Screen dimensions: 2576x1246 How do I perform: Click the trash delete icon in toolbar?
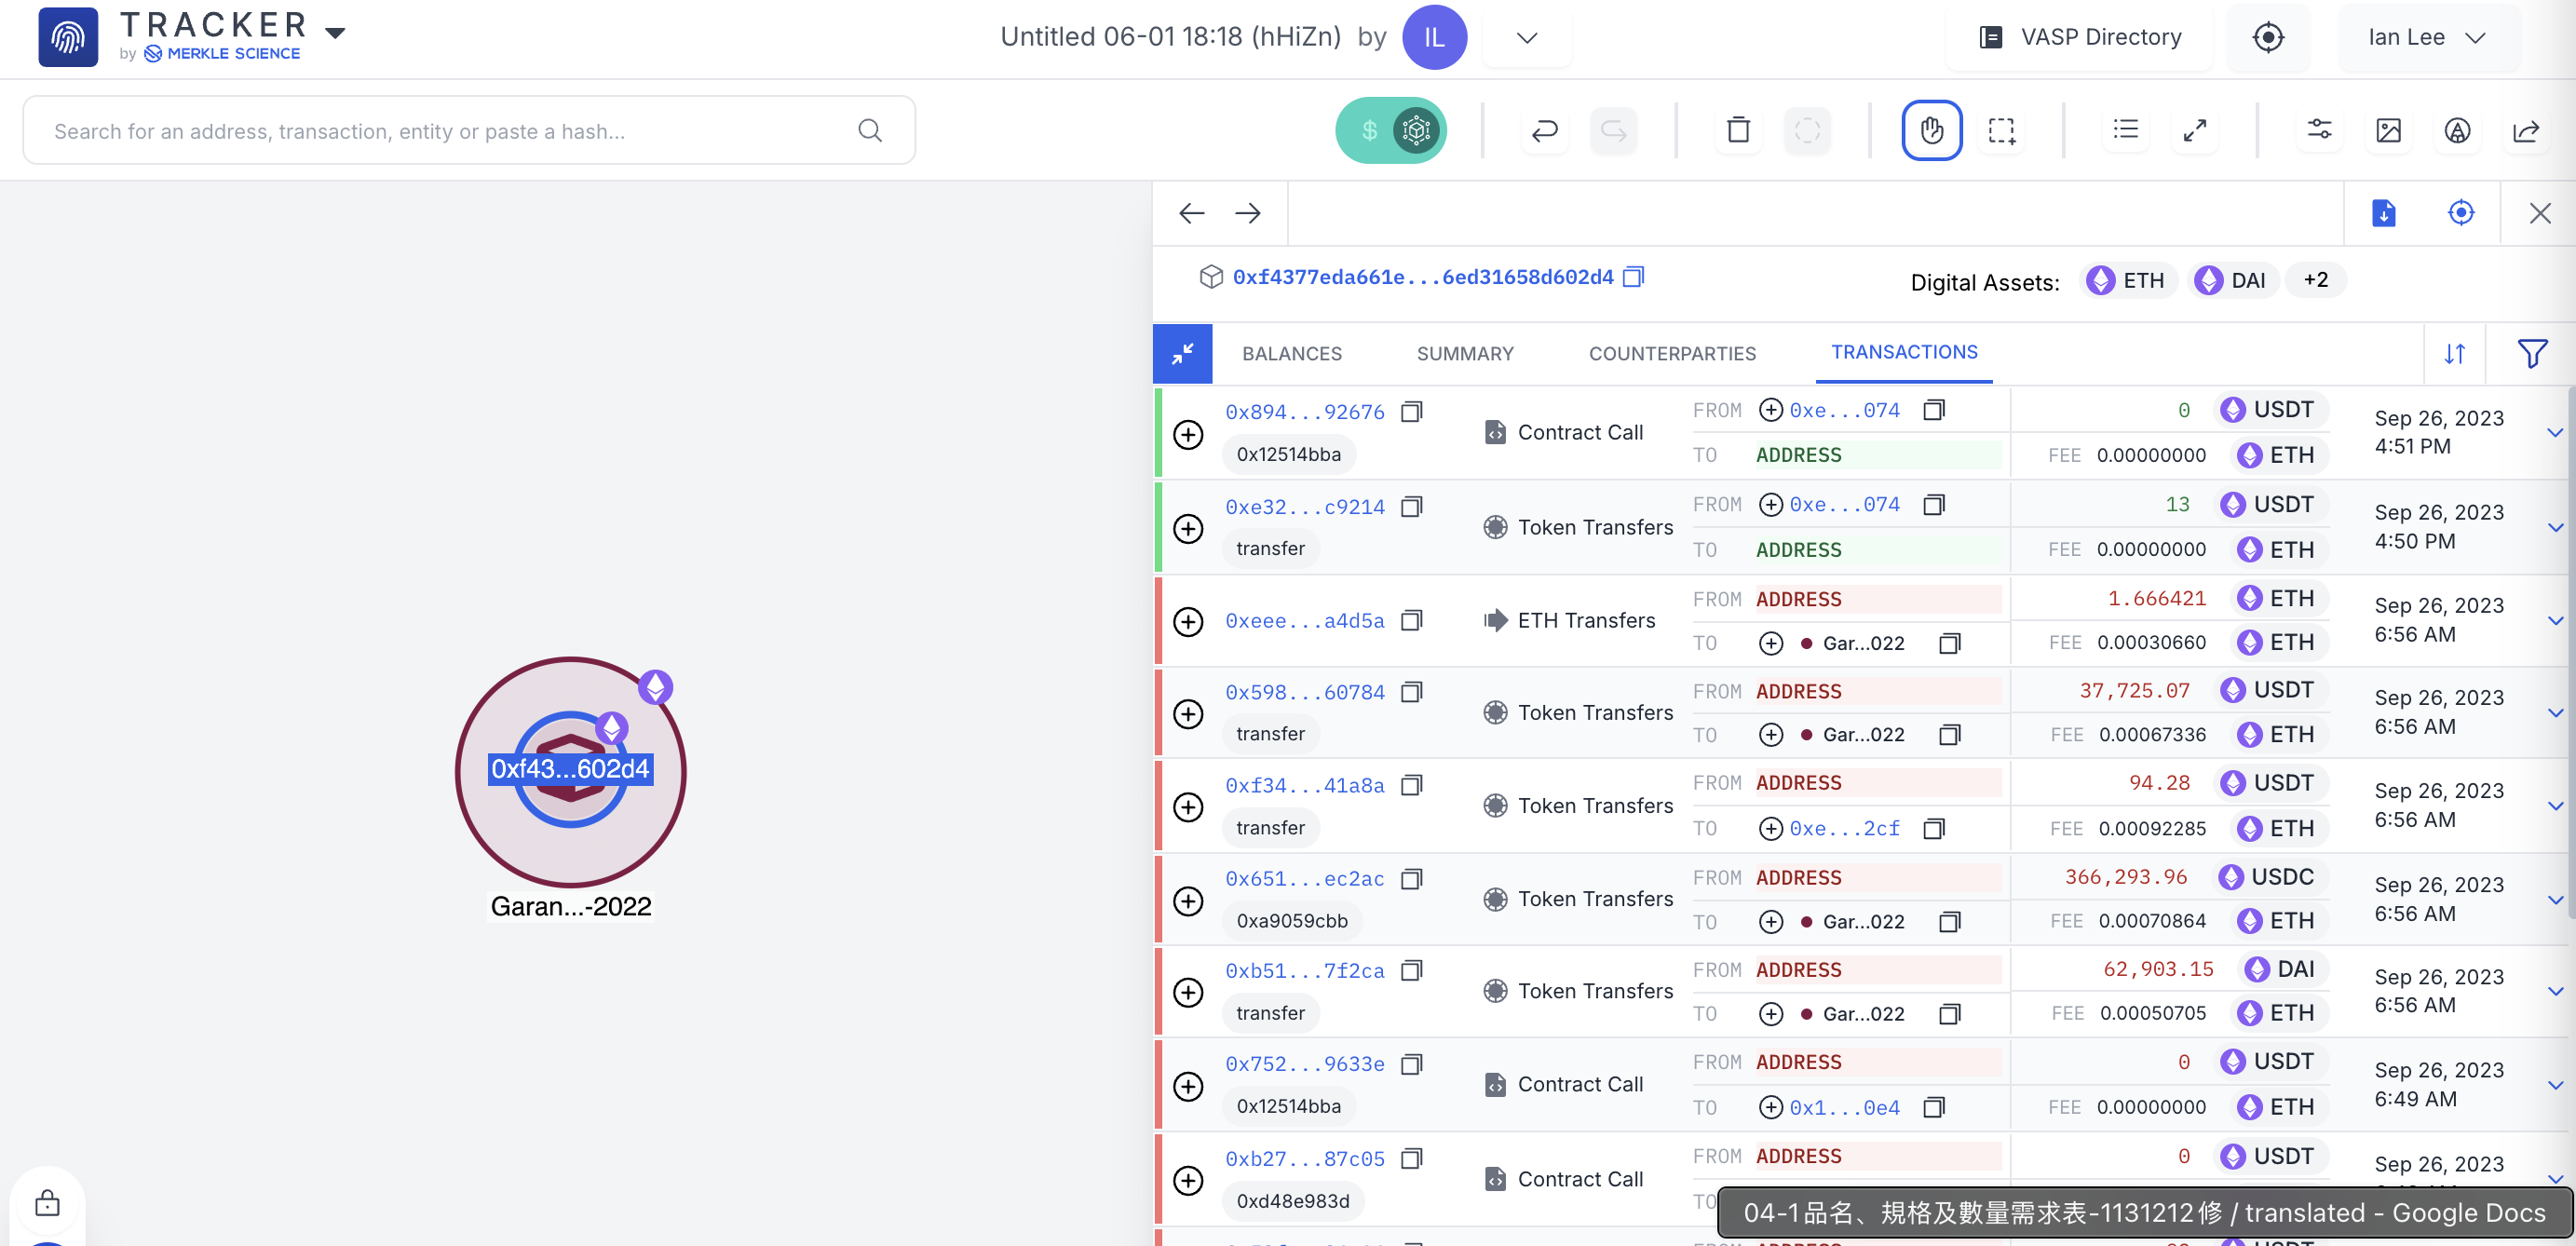1738,130
